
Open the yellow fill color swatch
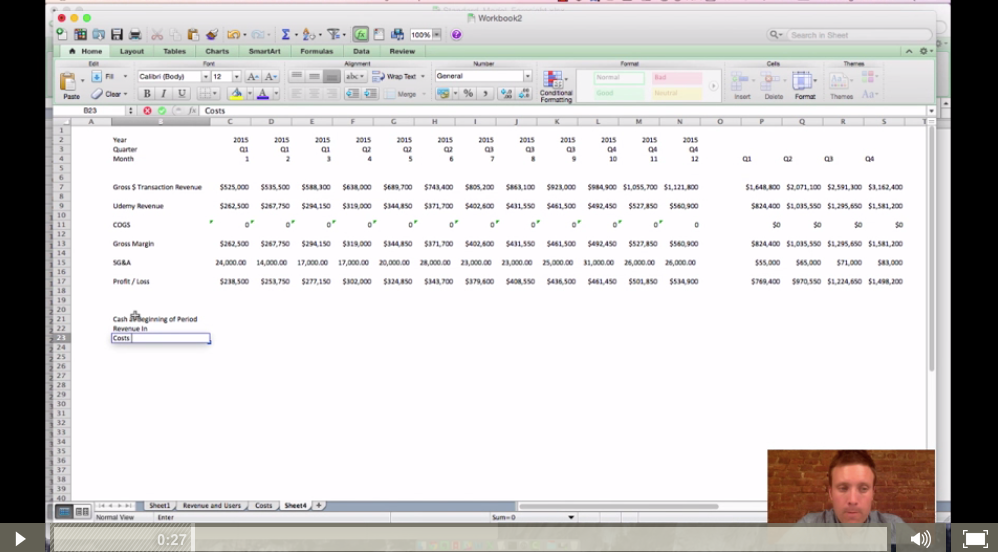tap(236, 94)
